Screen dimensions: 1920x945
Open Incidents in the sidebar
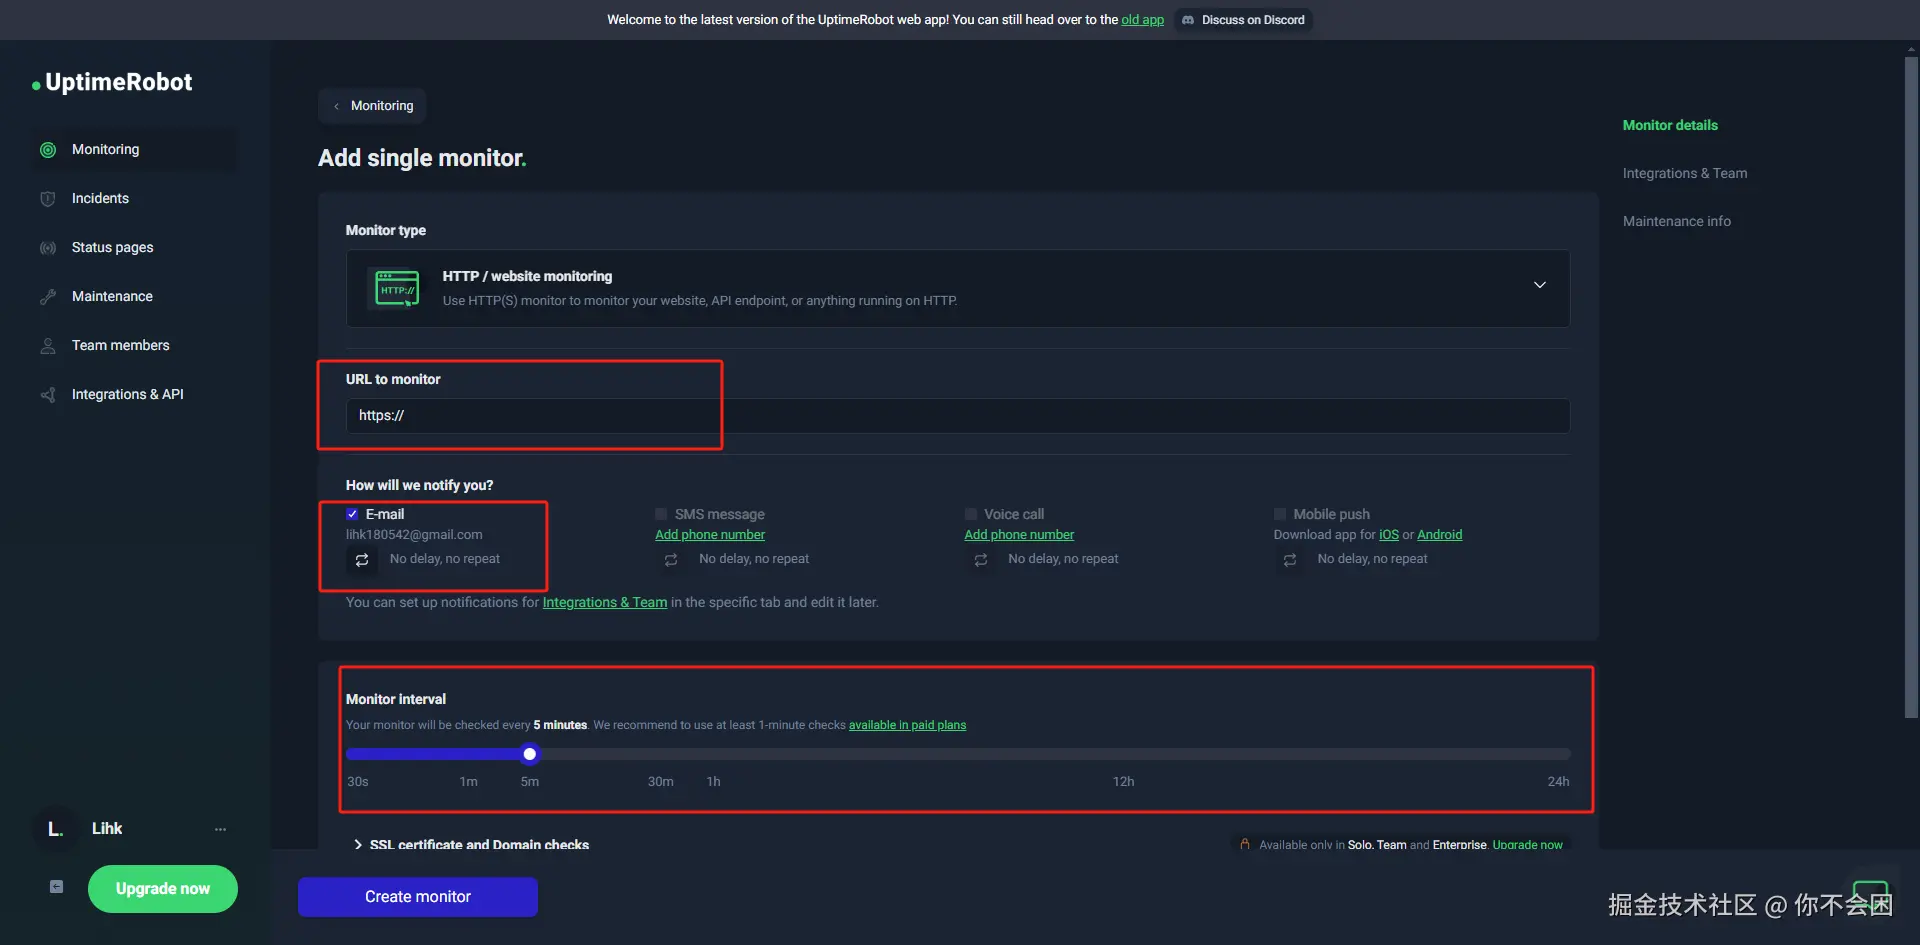tap(136, 199)
